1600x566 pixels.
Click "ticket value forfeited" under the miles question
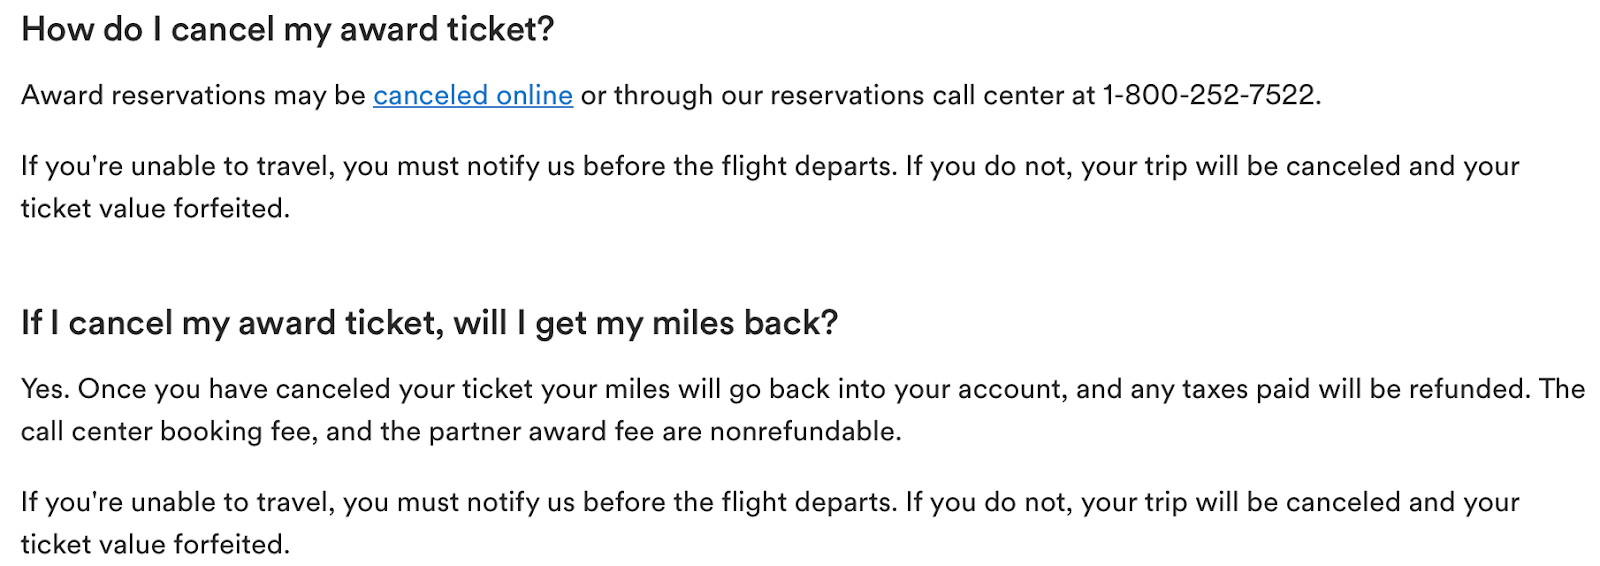tap(154, 545)
